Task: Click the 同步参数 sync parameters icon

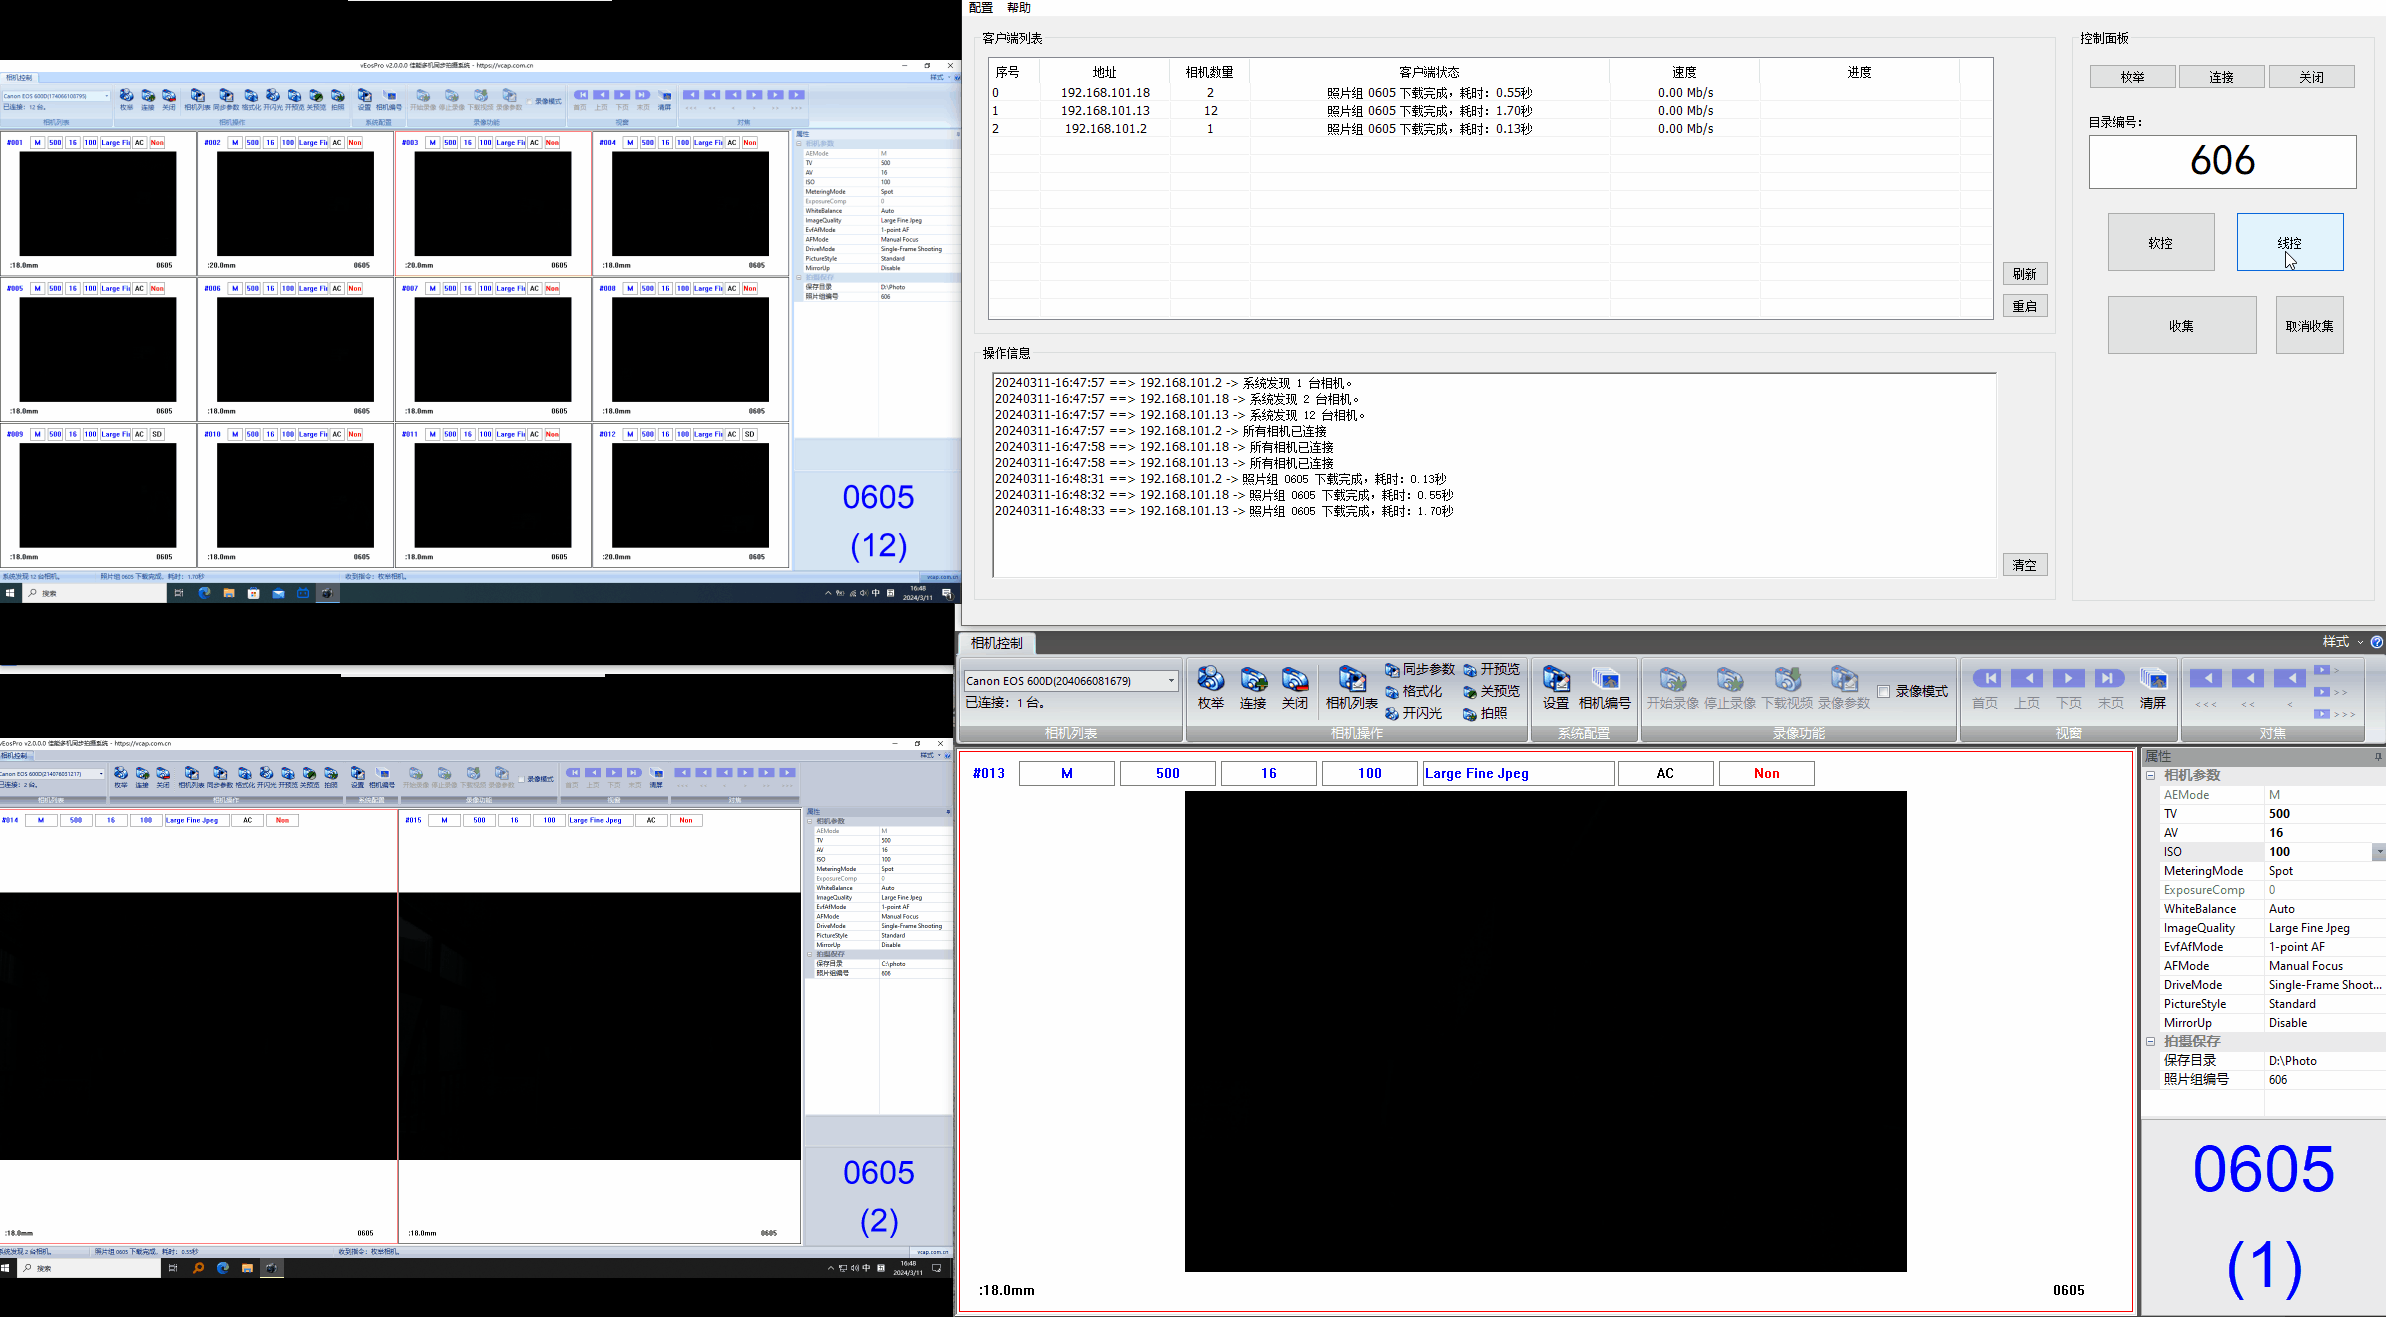Action: tap(1419, 670)
